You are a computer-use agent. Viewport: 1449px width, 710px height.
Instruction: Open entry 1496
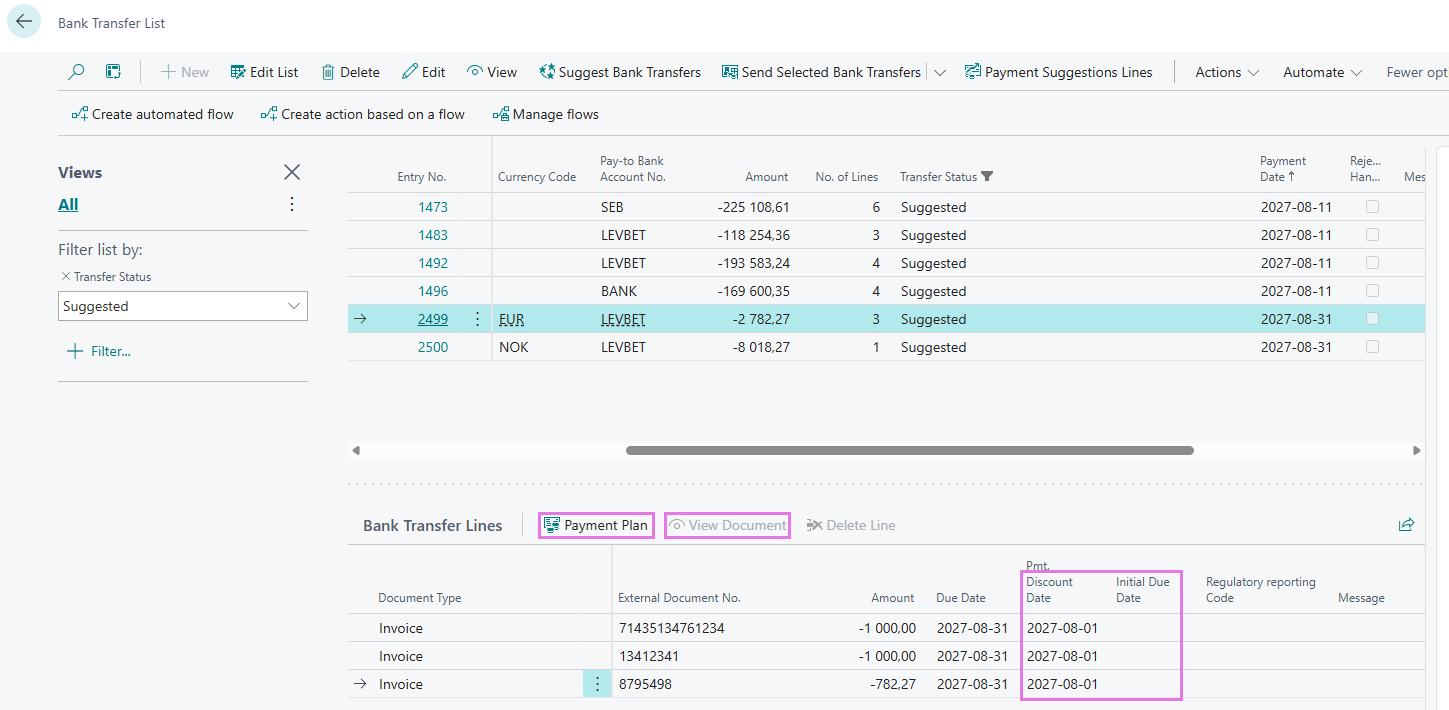click(x=433, y=291)
